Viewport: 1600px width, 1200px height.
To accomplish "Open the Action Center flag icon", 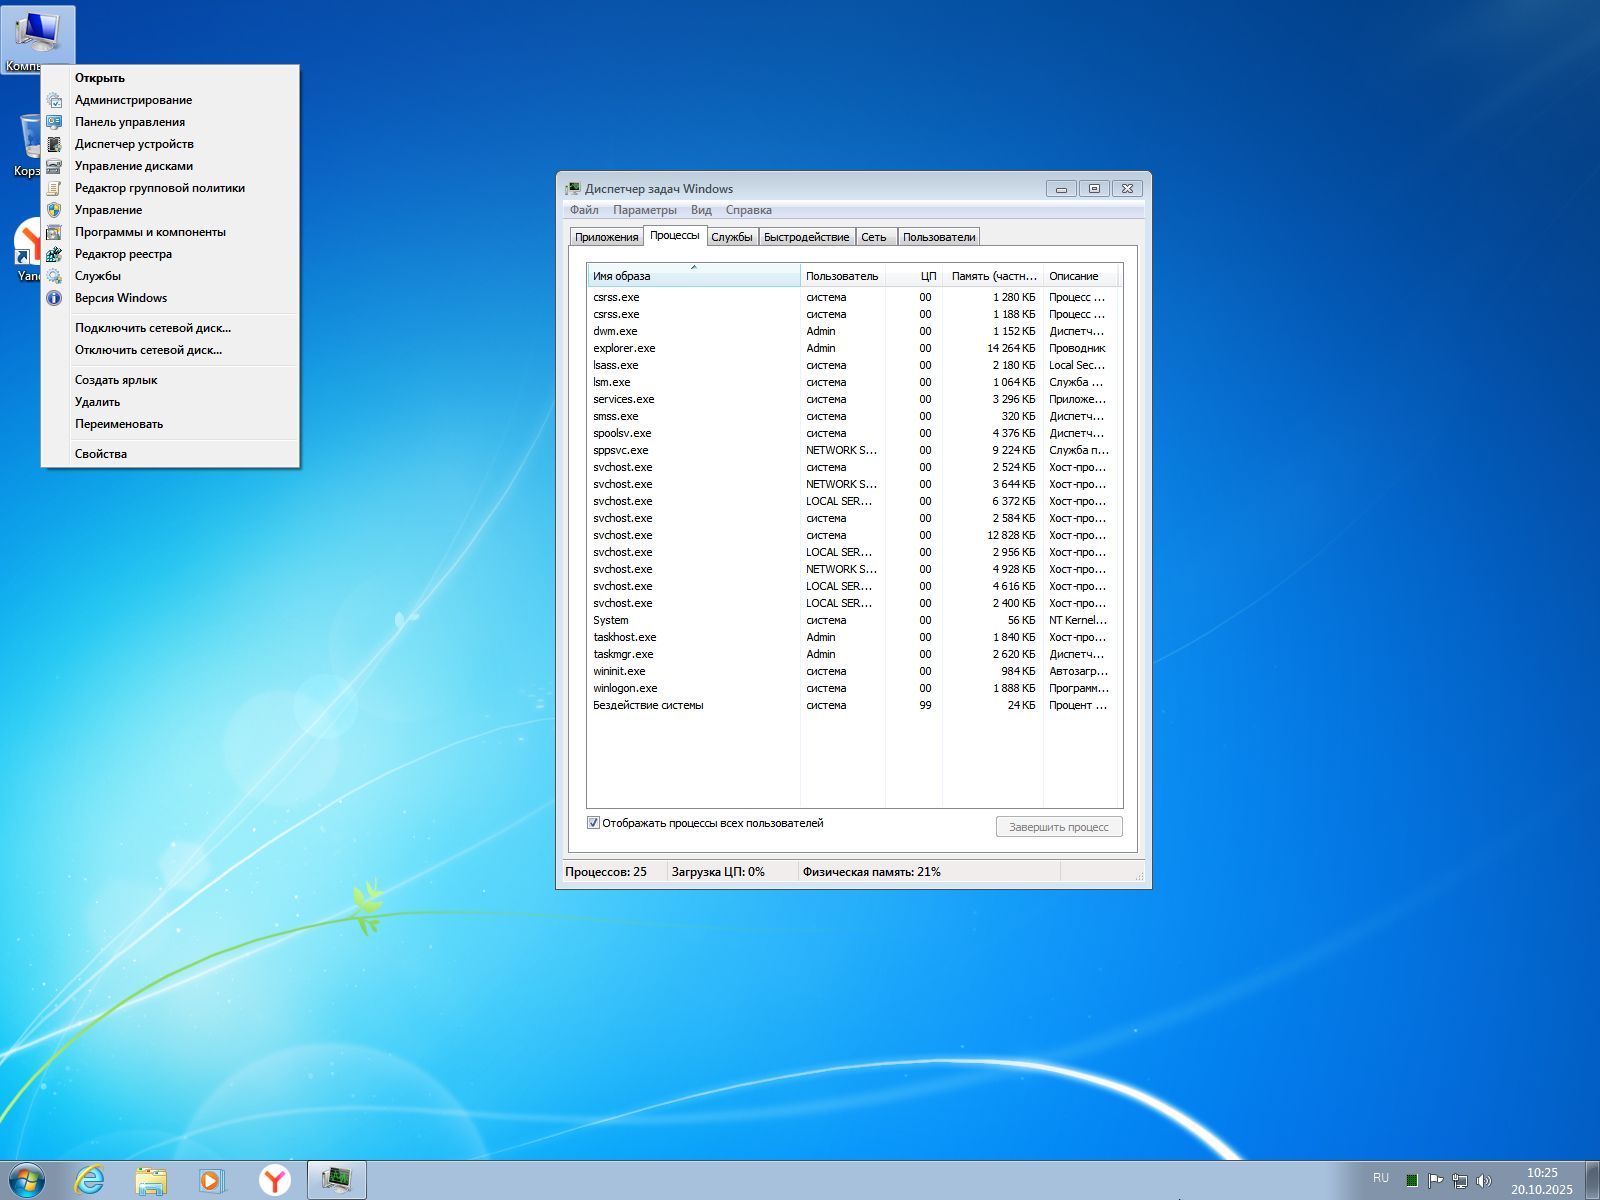I will (x=1436, y=1180).
